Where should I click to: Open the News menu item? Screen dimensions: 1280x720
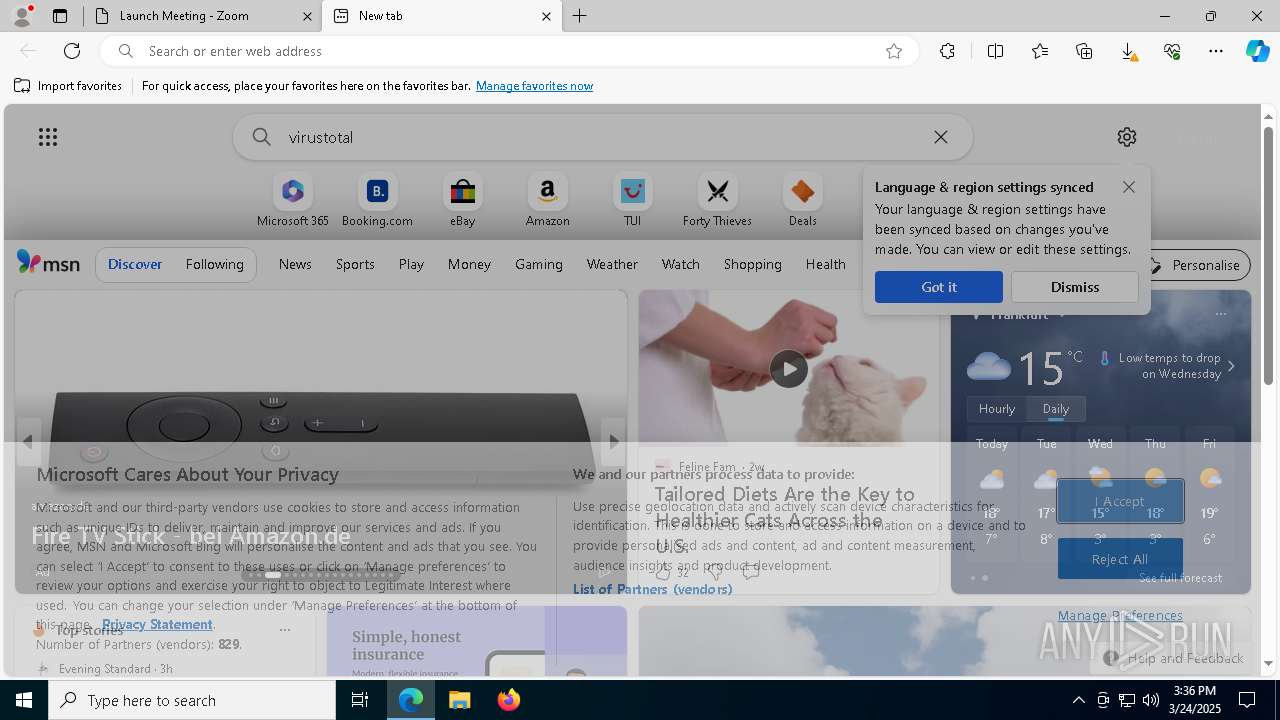pyautogui.click(x=295, y=264)
